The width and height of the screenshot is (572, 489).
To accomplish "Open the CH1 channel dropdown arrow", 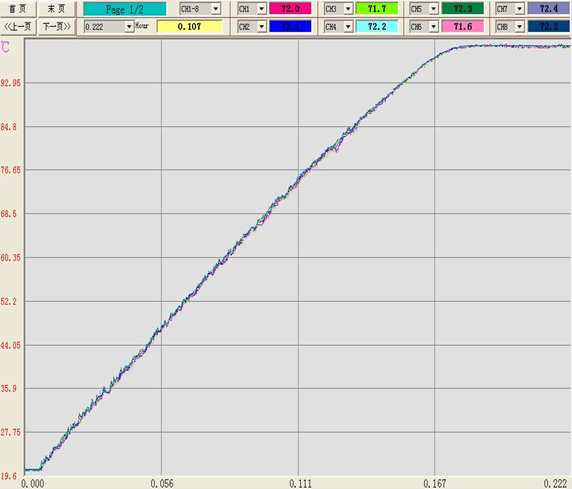I will [262, 8].
